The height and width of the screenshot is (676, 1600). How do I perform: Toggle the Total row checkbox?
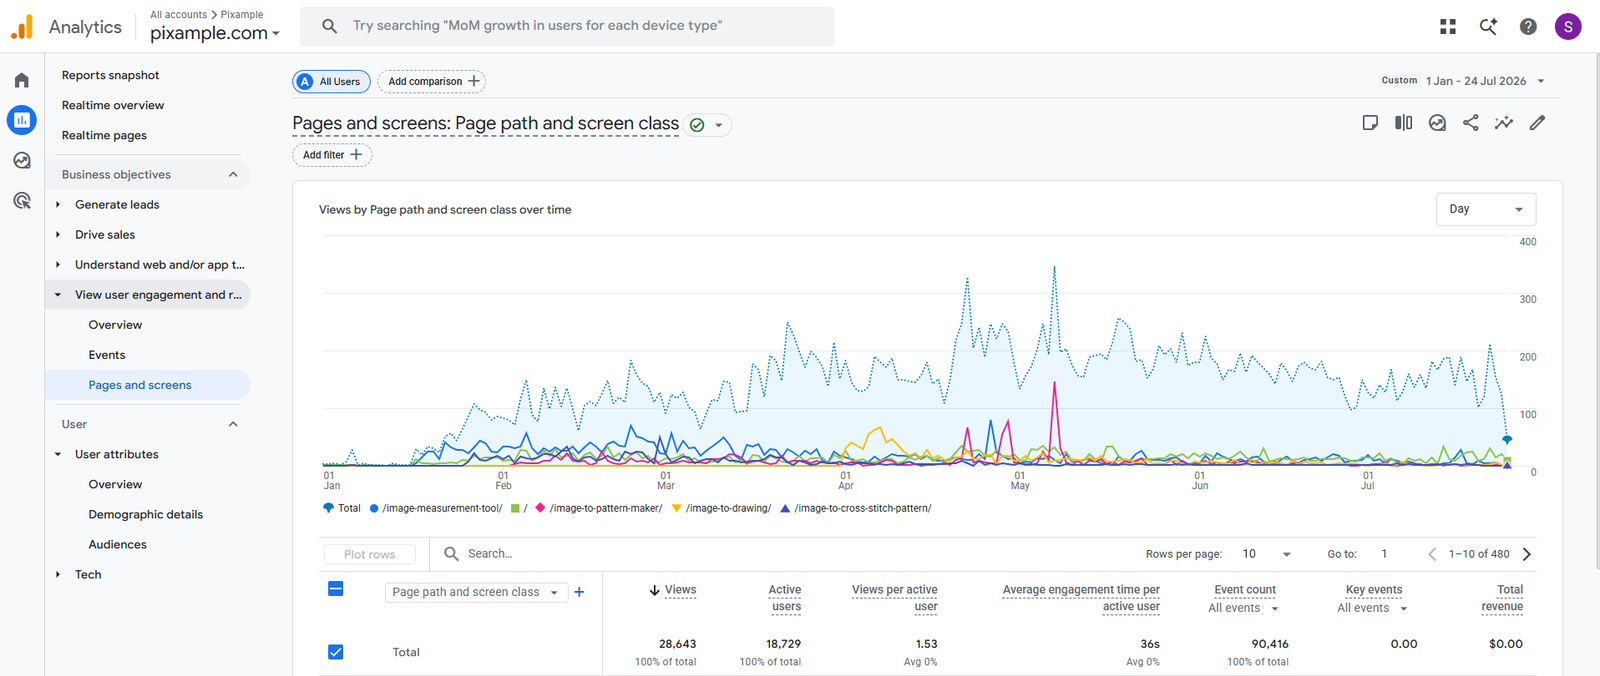[x=336, y=652]
